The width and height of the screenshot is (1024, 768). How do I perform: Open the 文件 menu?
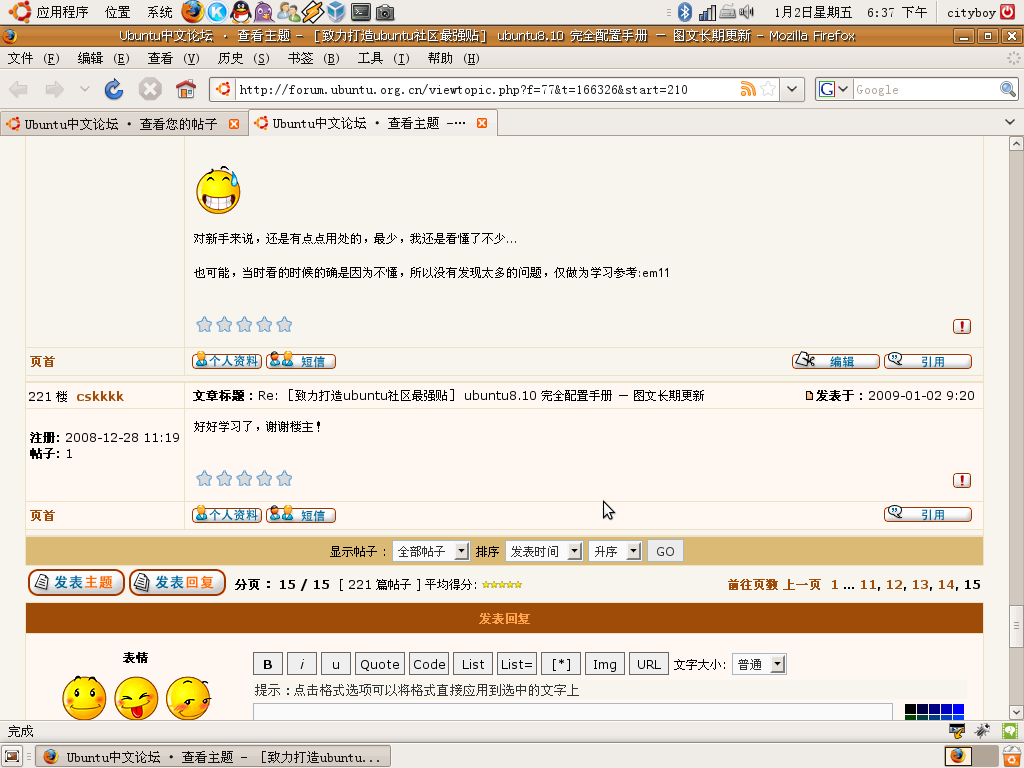coord(33,58)
